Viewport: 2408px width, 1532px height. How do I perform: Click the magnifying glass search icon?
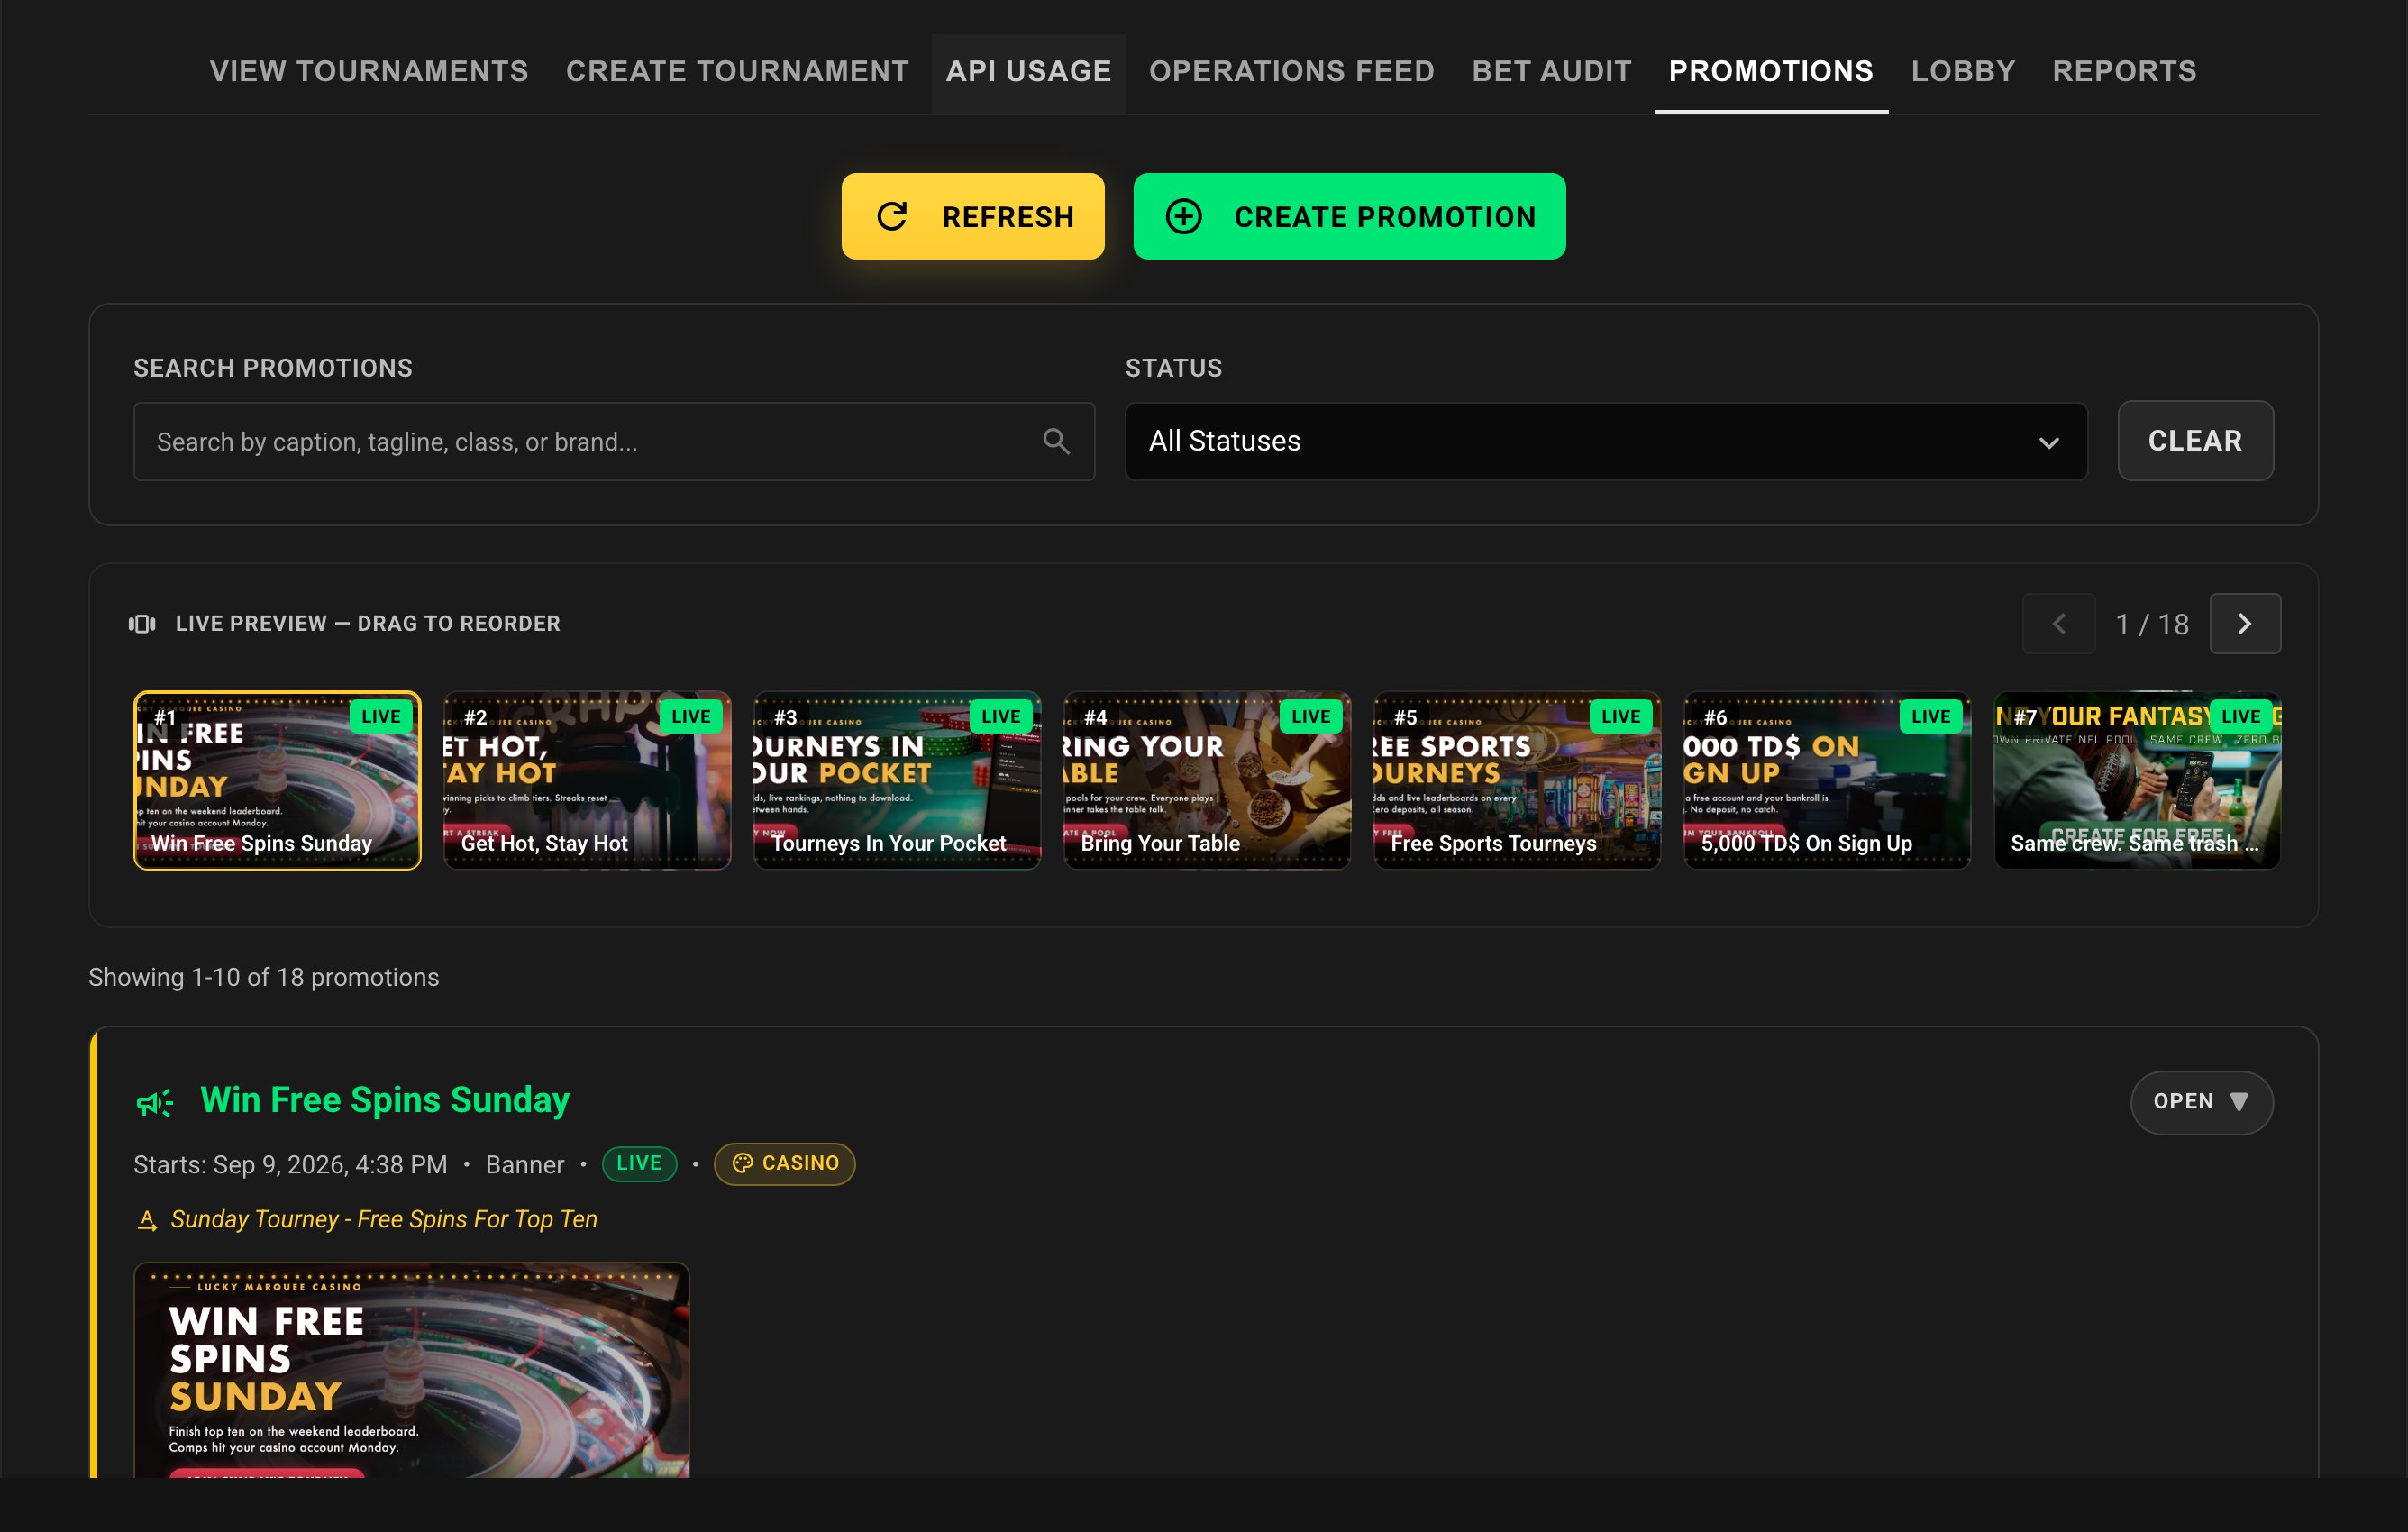pyautogui.click(x=1056, y=441)
